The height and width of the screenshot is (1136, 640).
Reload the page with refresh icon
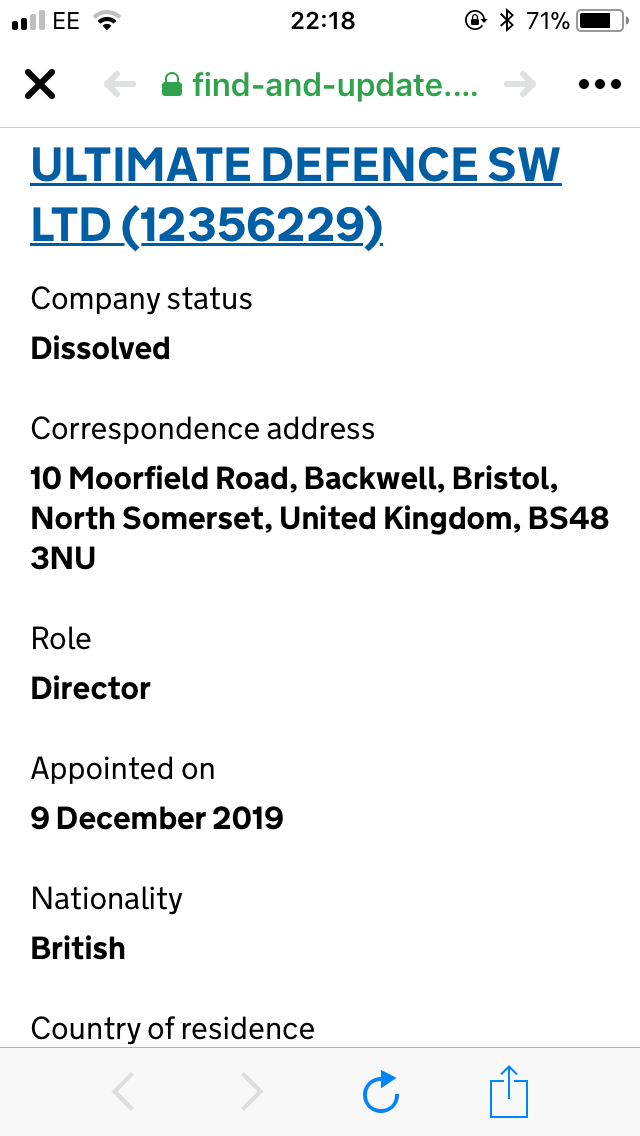[x=381, y=1092]
